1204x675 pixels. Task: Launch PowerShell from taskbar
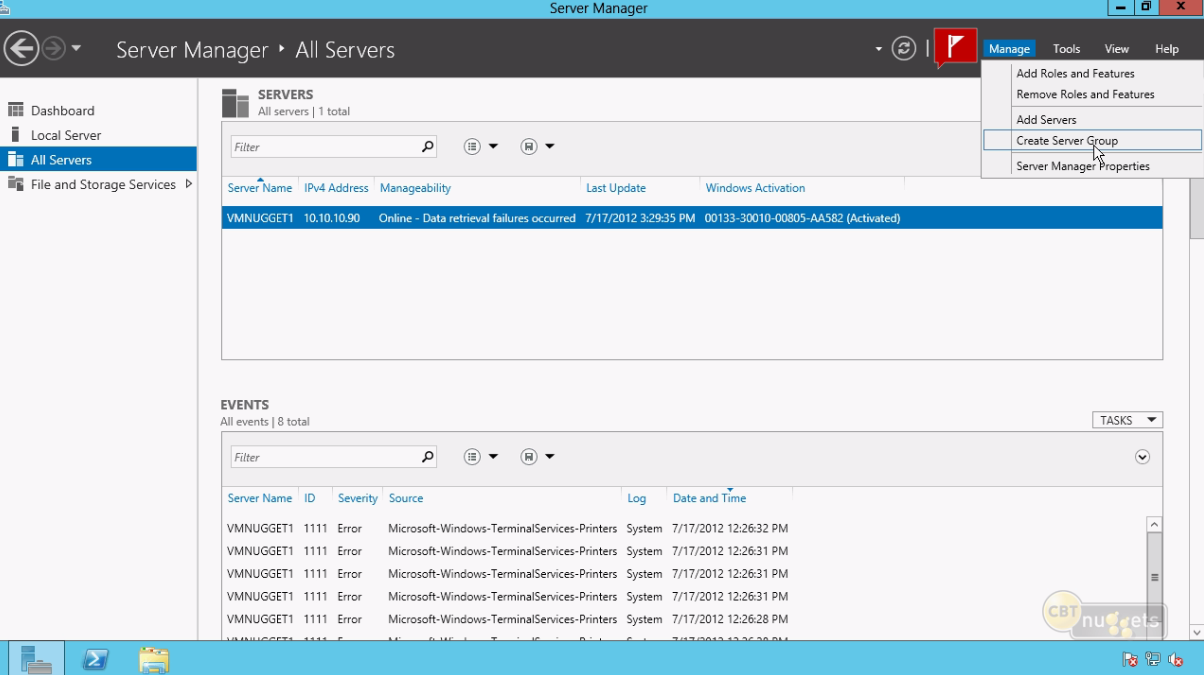(x=96, y=659)
